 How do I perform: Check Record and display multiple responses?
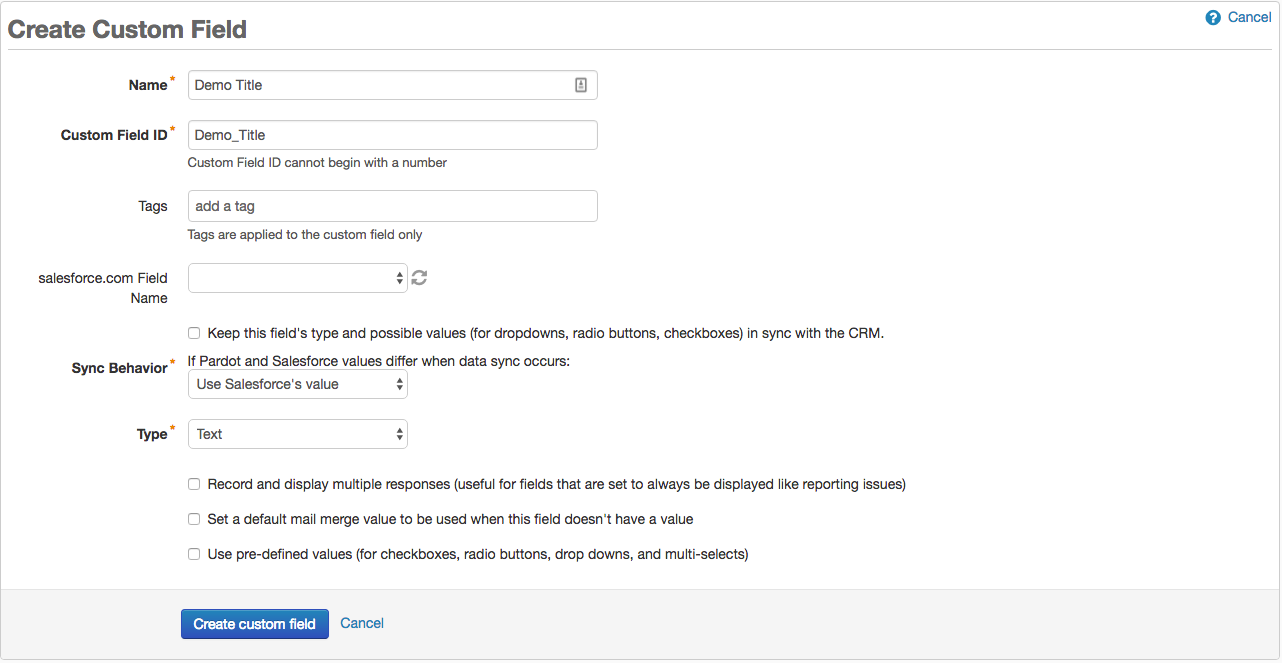click(x=194, y=484)
